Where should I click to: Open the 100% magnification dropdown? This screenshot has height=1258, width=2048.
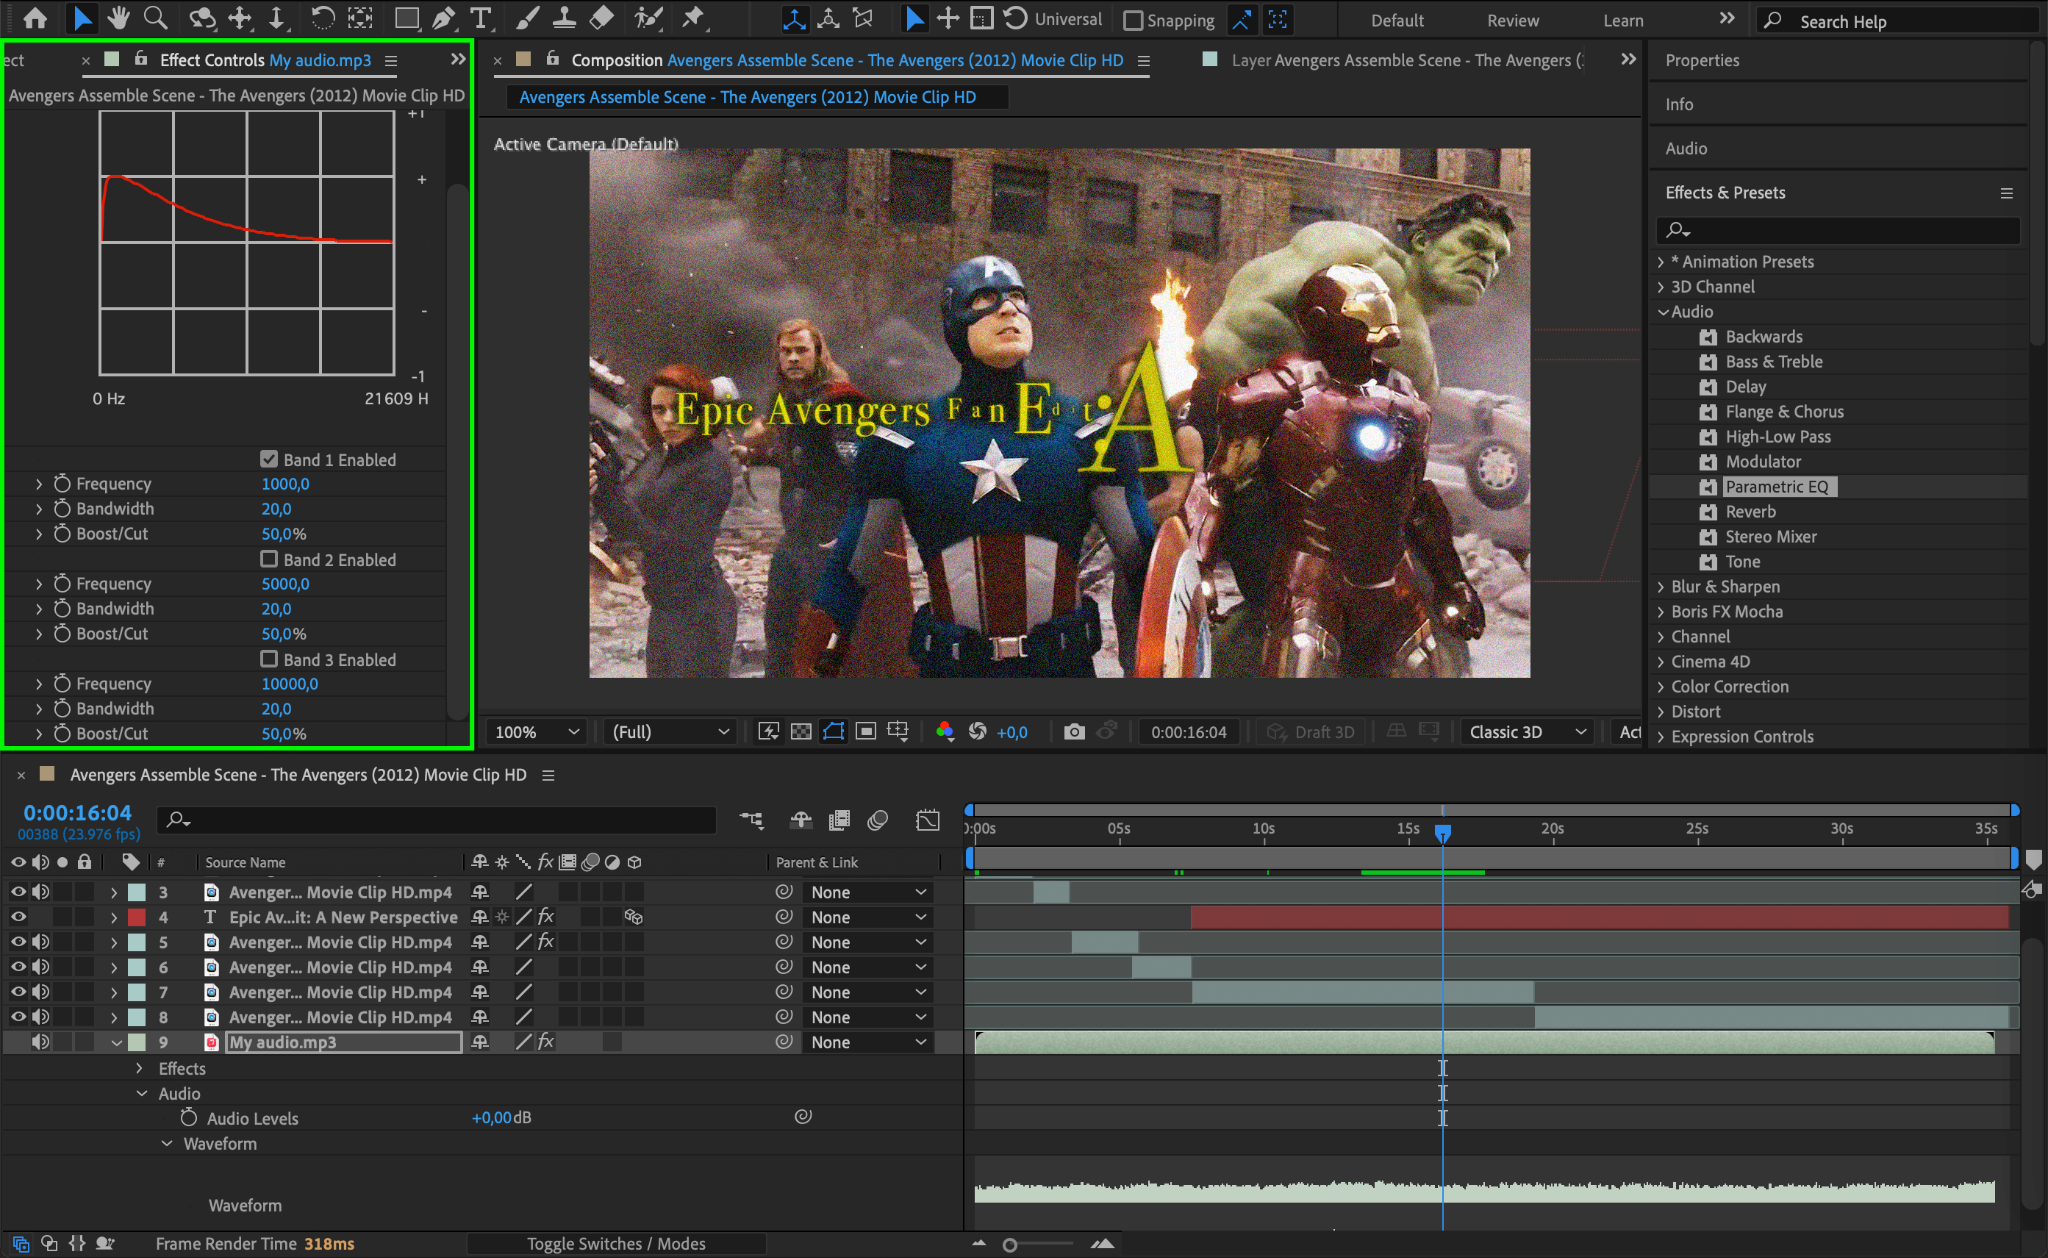pyautogui.click(x=536, y=732)
